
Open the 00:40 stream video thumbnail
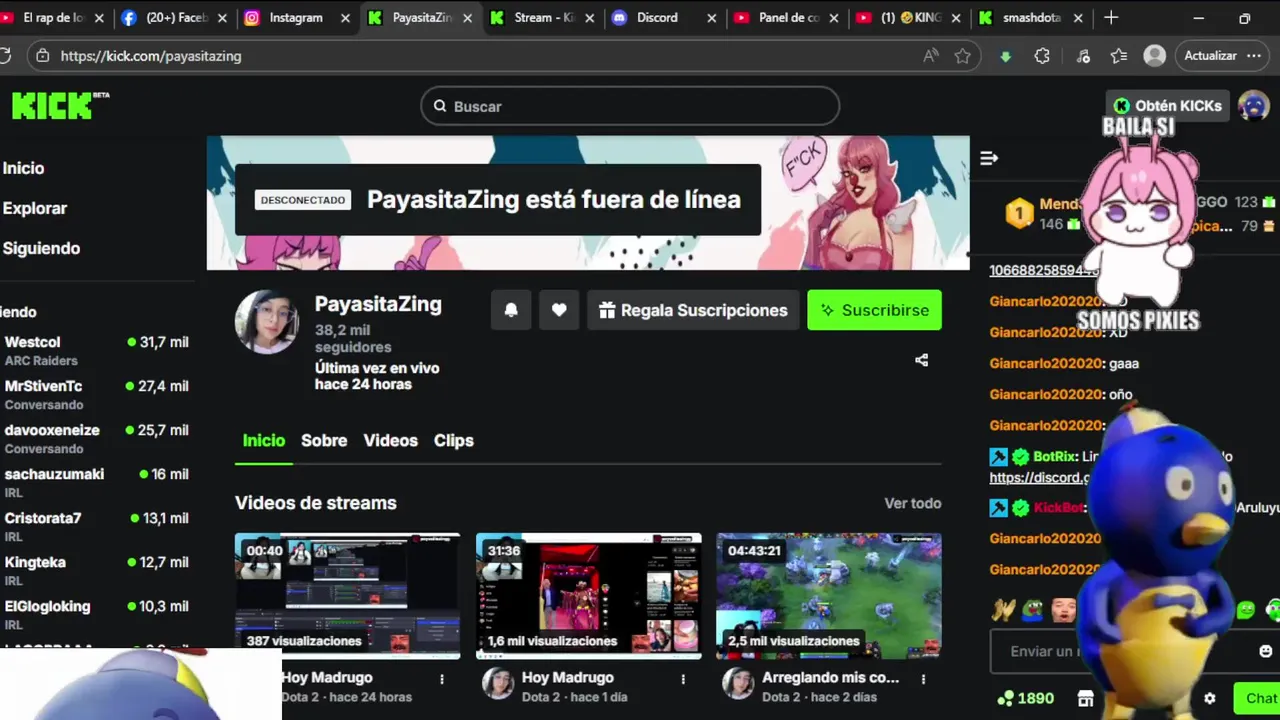pyautogui.click(x=347, y=596)
